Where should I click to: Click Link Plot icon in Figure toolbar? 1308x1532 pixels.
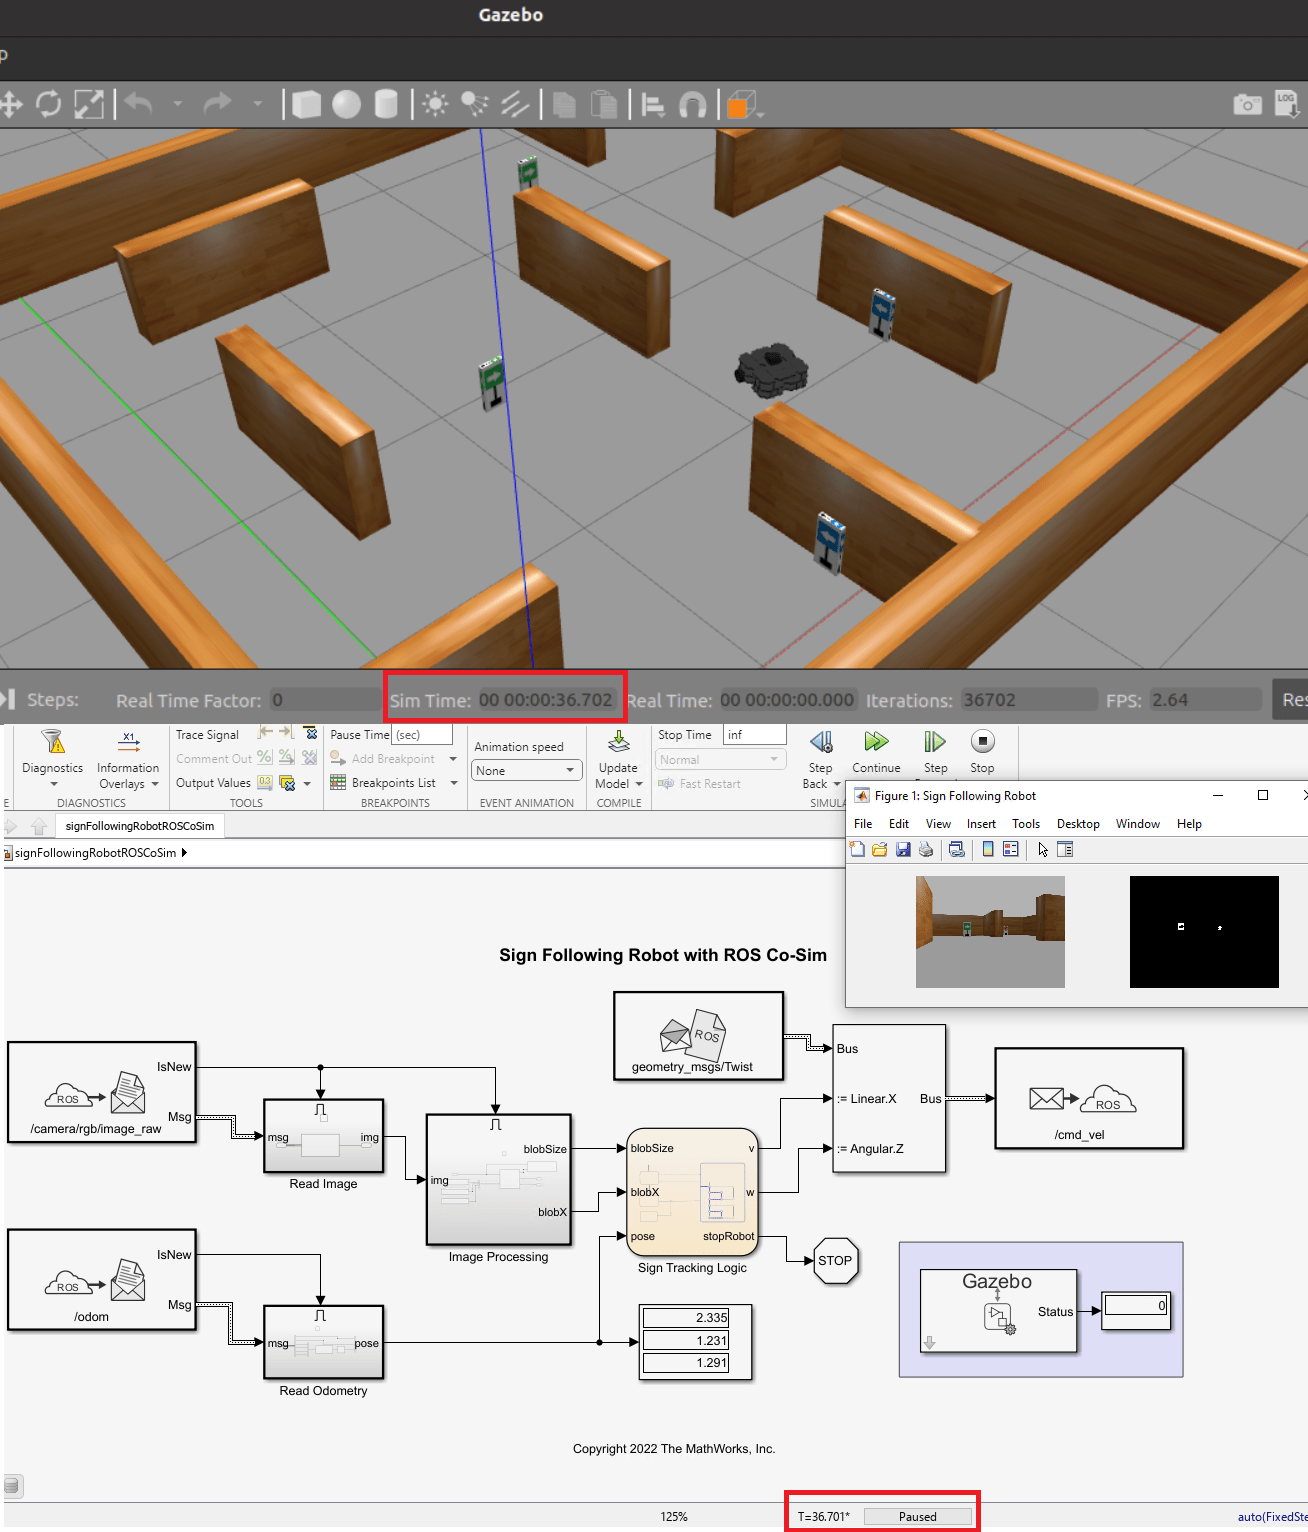pos(957,849)
